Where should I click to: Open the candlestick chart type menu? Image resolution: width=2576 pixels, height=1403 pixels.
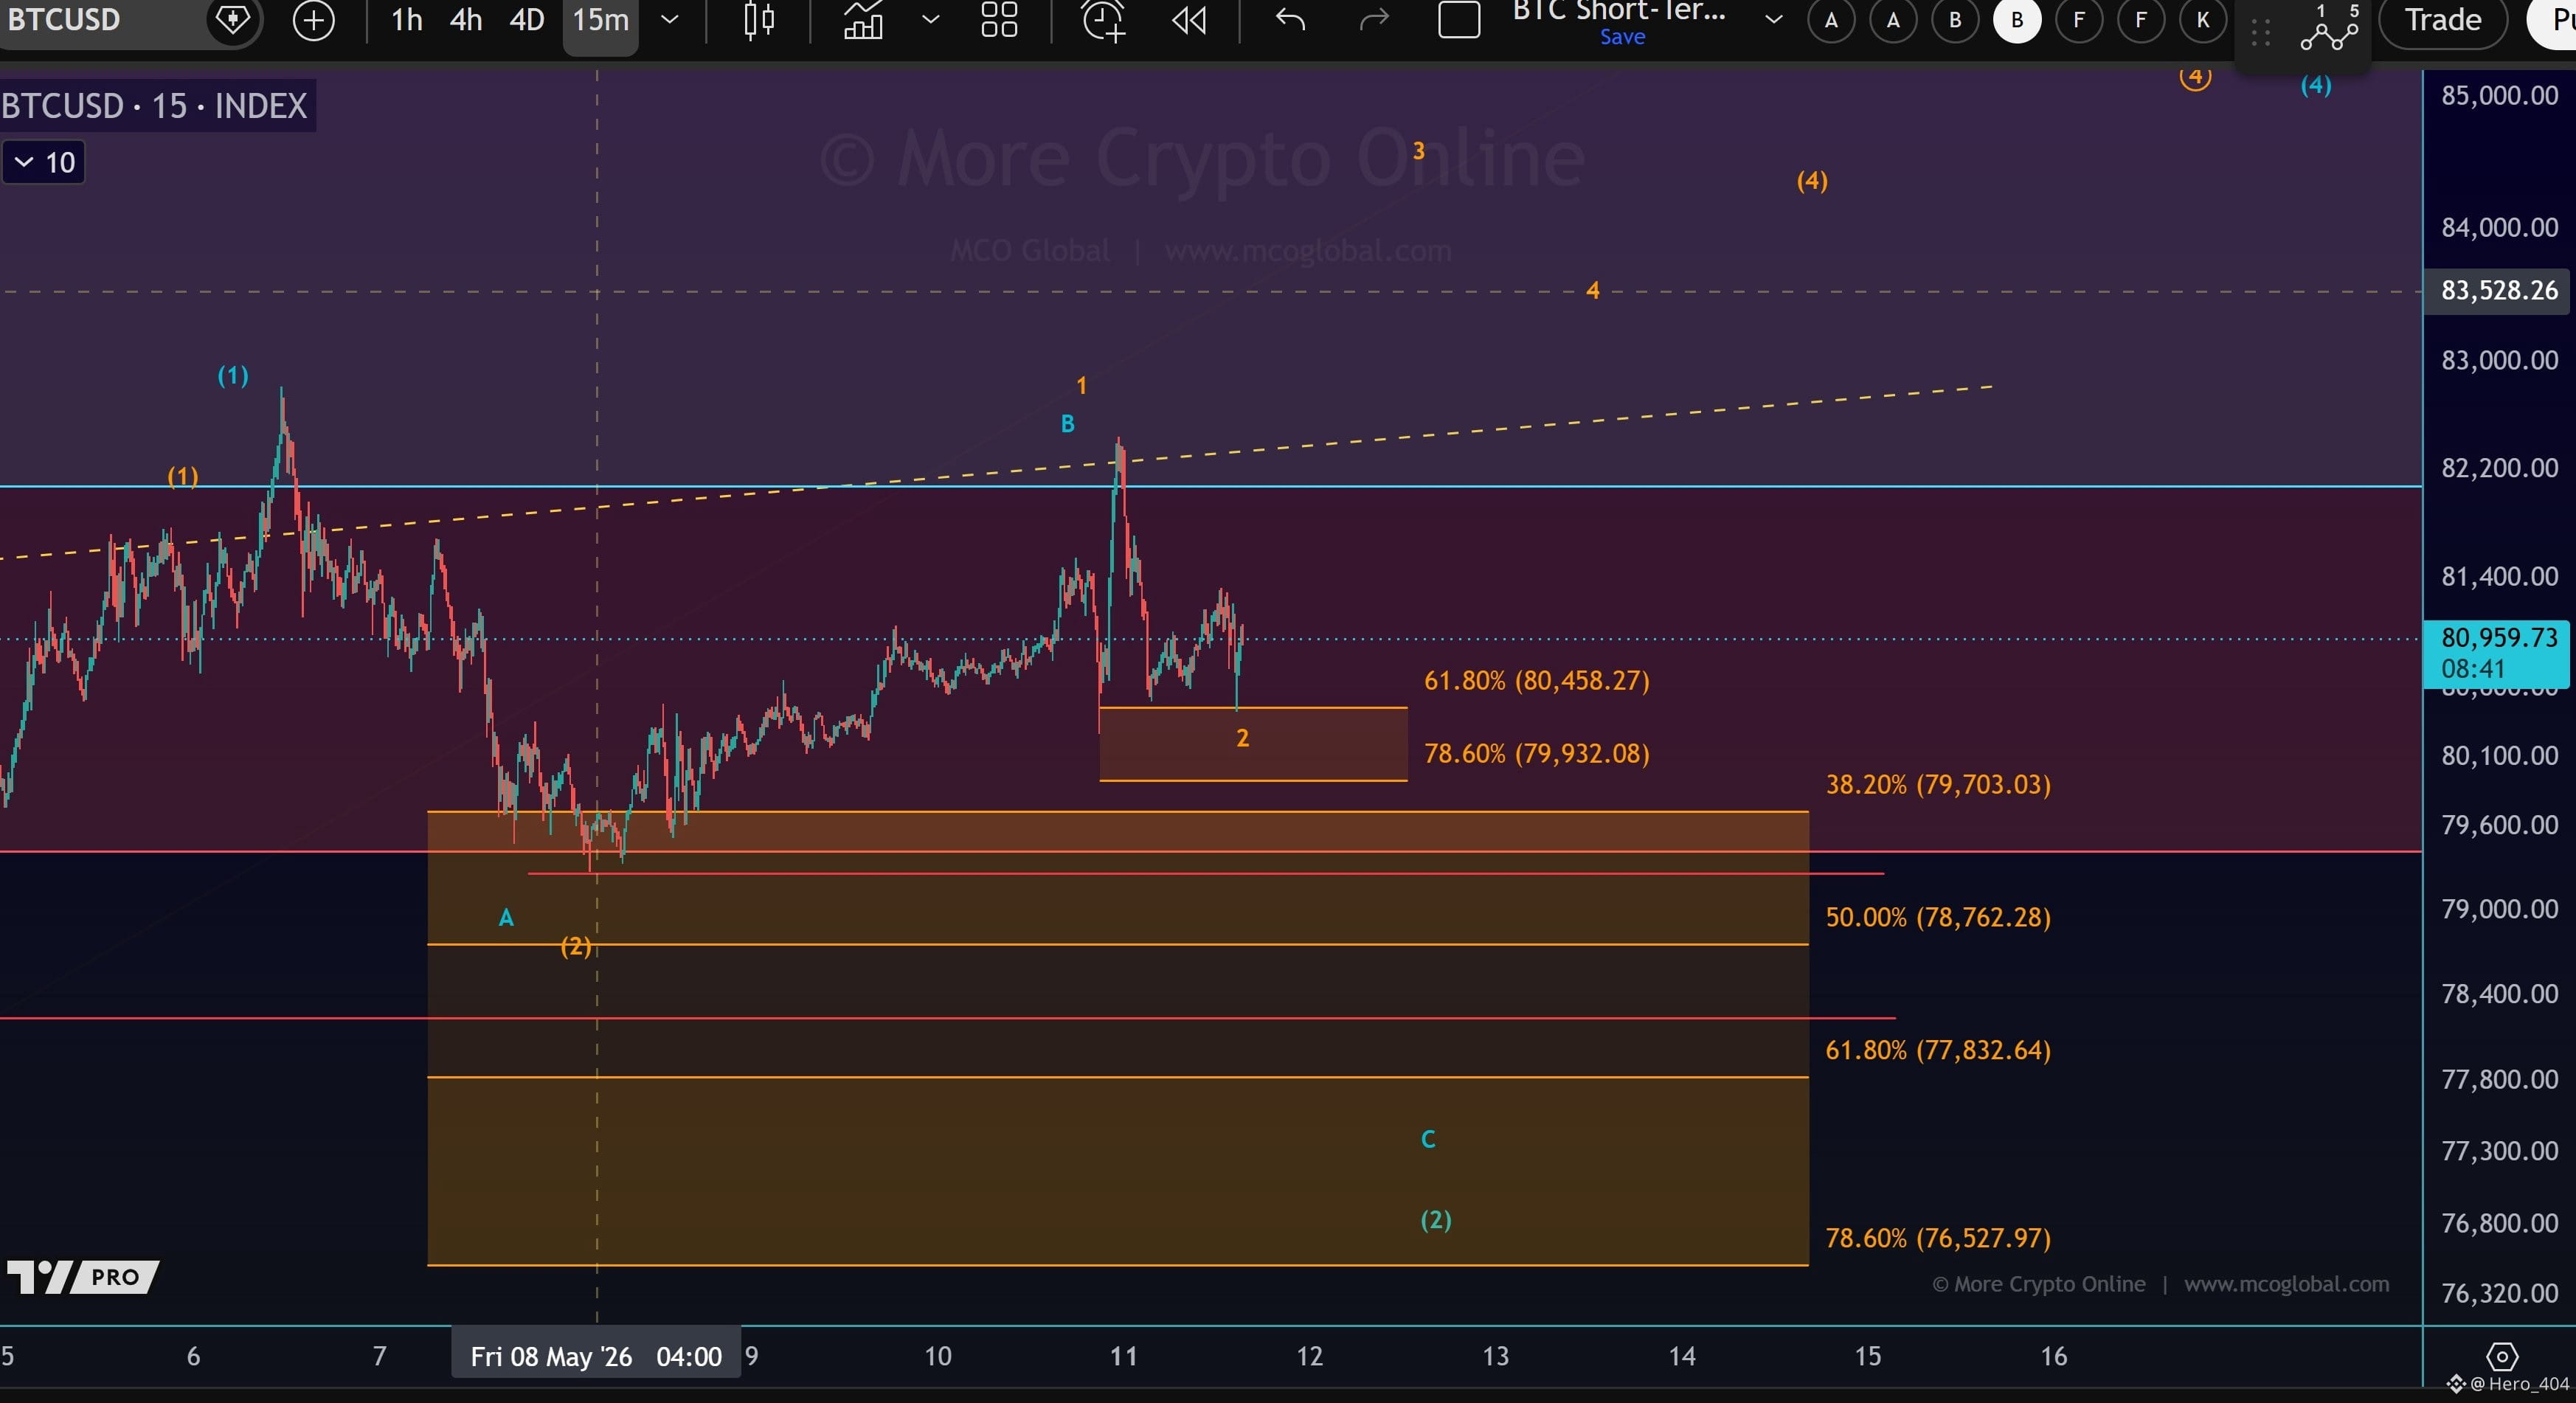click(760, 20)
